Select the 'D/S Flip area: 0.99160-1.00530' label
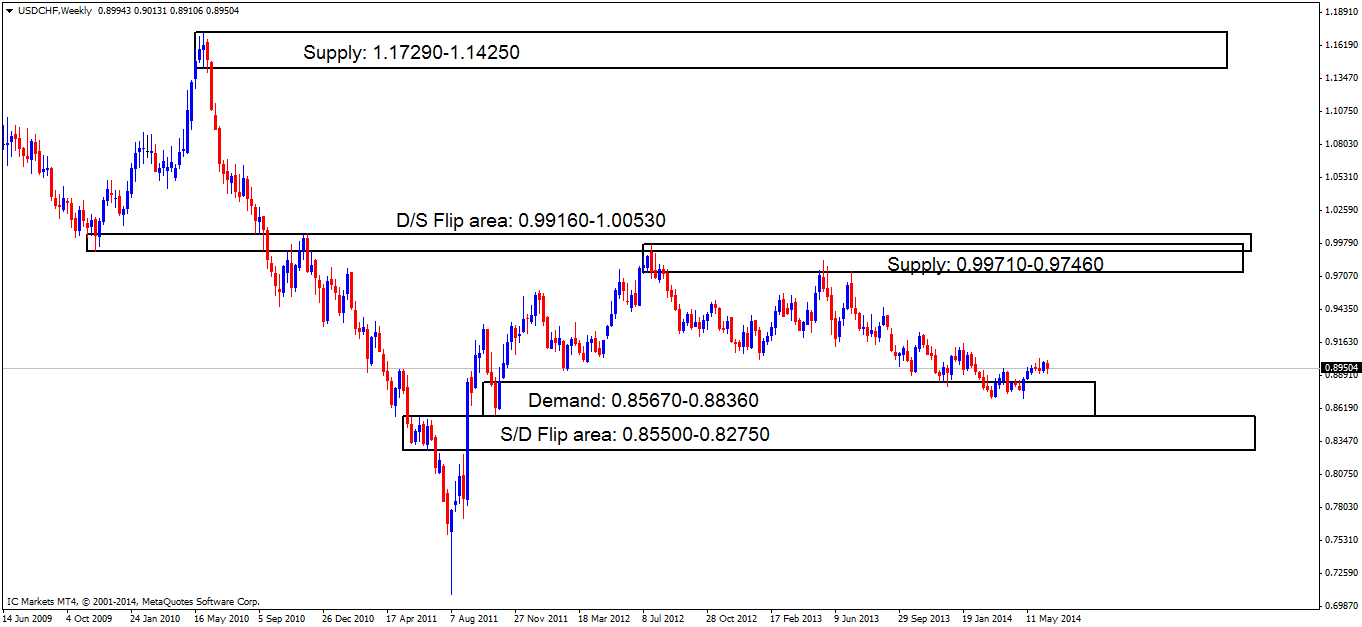 [532, 220]
